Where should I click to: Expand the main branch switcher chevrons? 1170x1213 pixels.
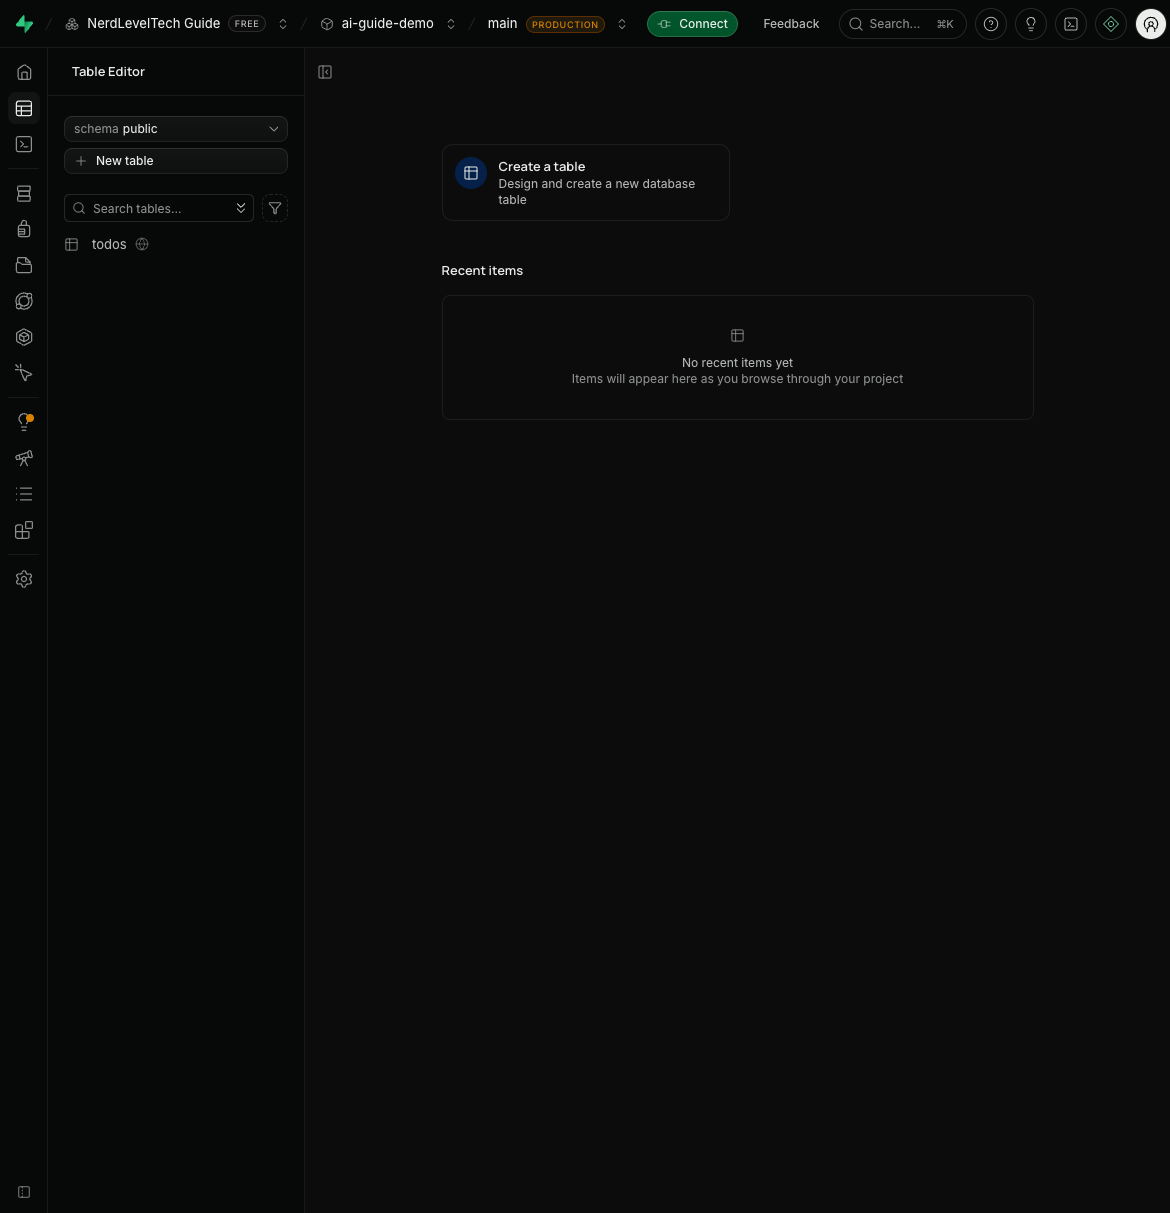click(622, 24)
